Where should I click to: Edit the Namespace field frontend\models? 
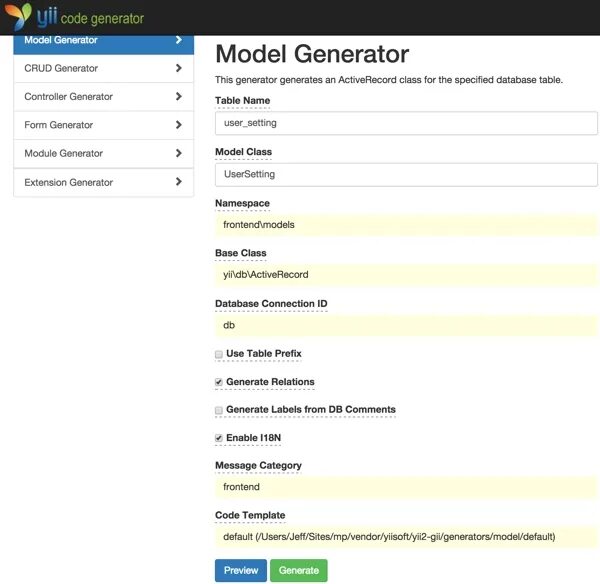pos(406,225)
